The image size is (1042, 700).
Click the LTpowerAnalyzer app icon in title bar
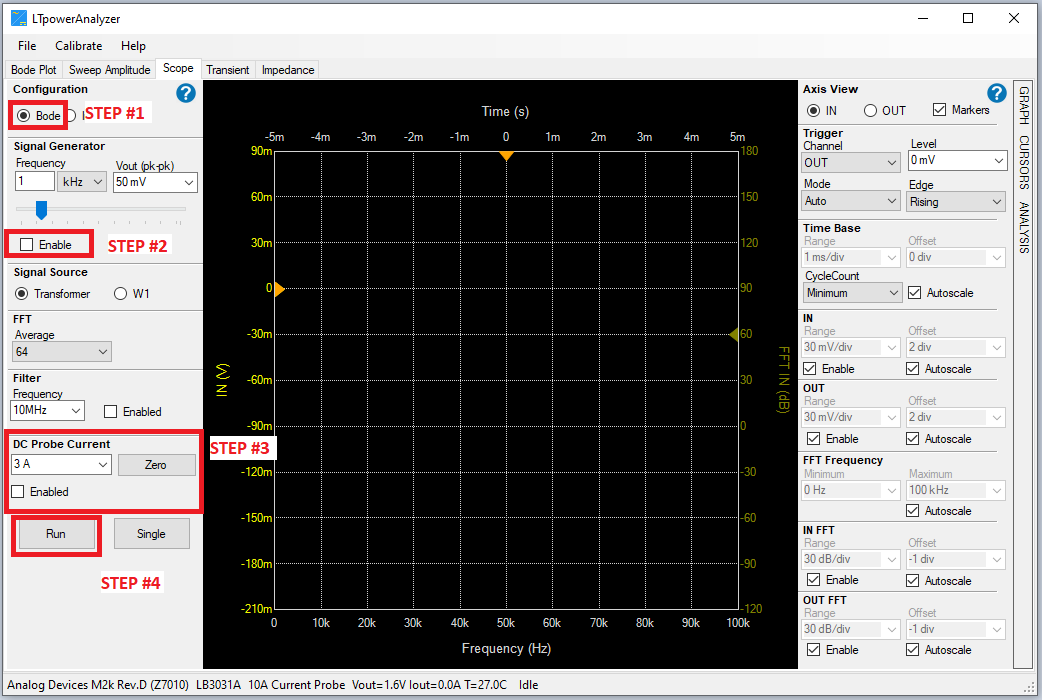point(18,18)
